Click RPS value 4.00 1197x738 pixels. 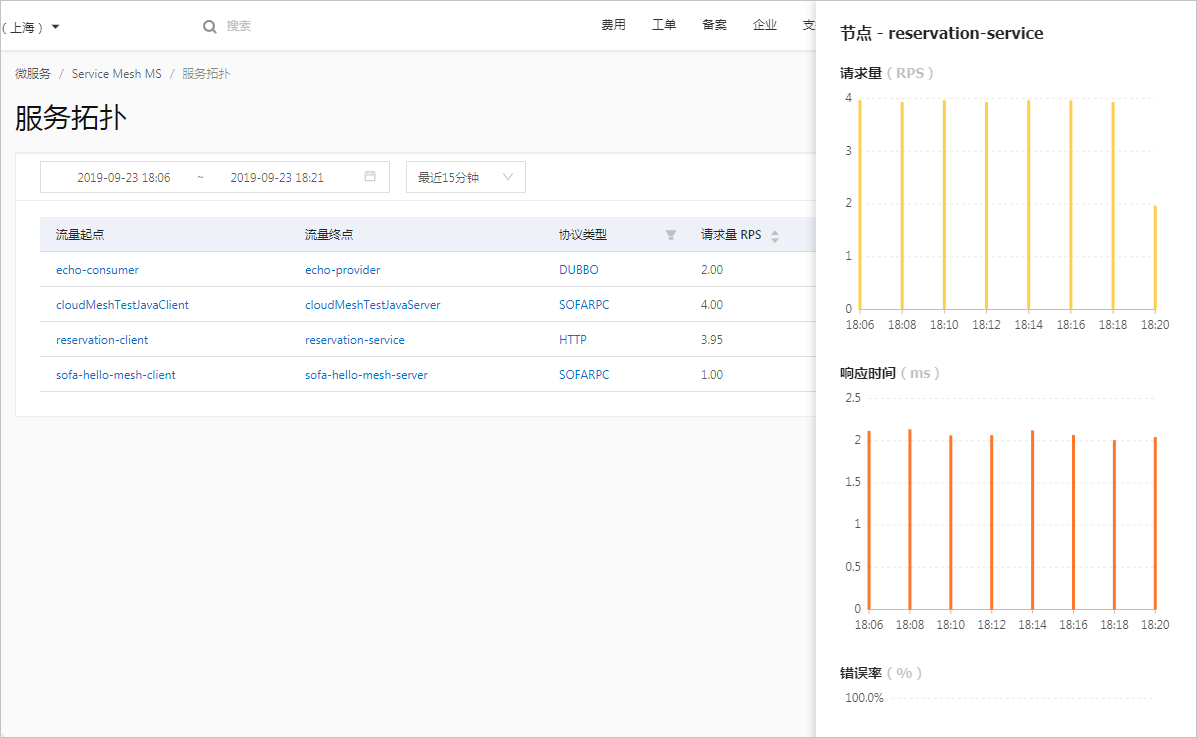711,305
